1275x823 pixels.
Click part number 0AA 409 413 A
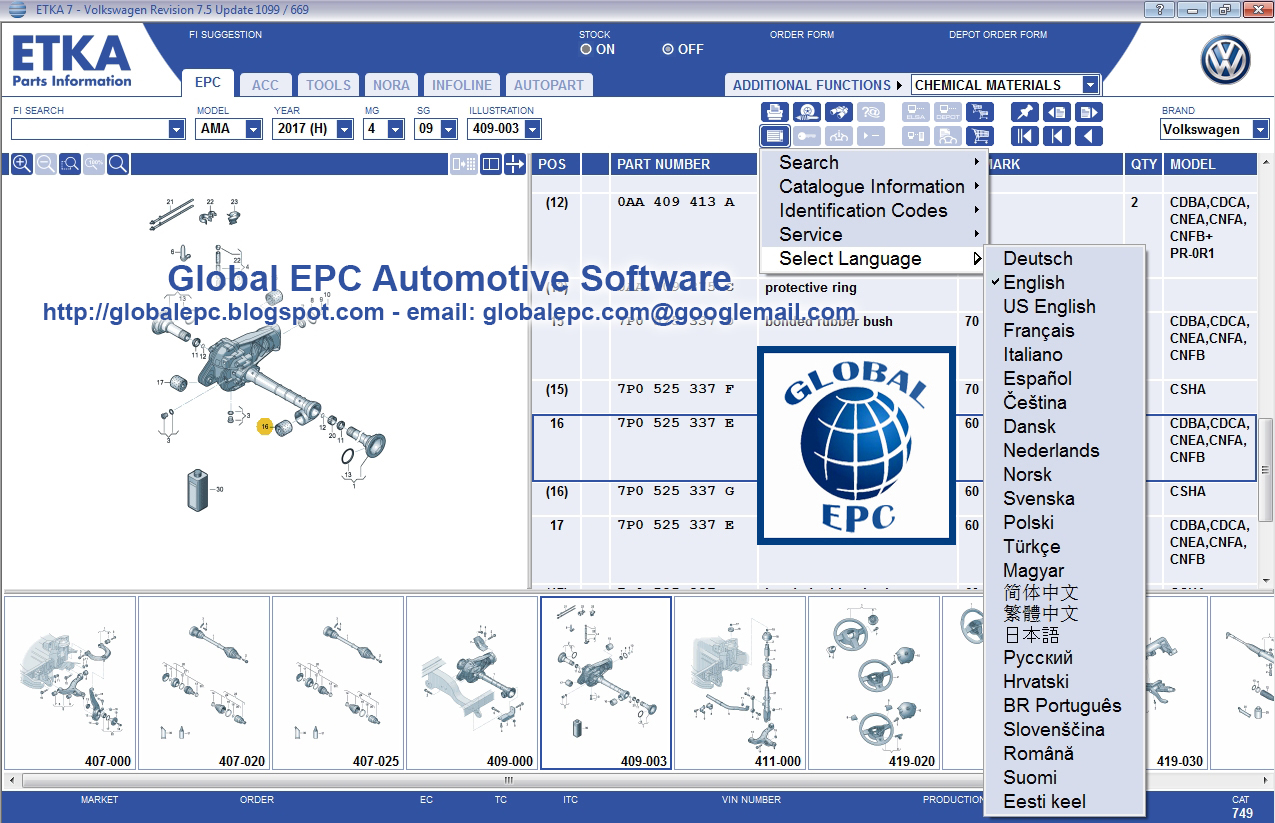pyautogui.click(x=675, y=202)
